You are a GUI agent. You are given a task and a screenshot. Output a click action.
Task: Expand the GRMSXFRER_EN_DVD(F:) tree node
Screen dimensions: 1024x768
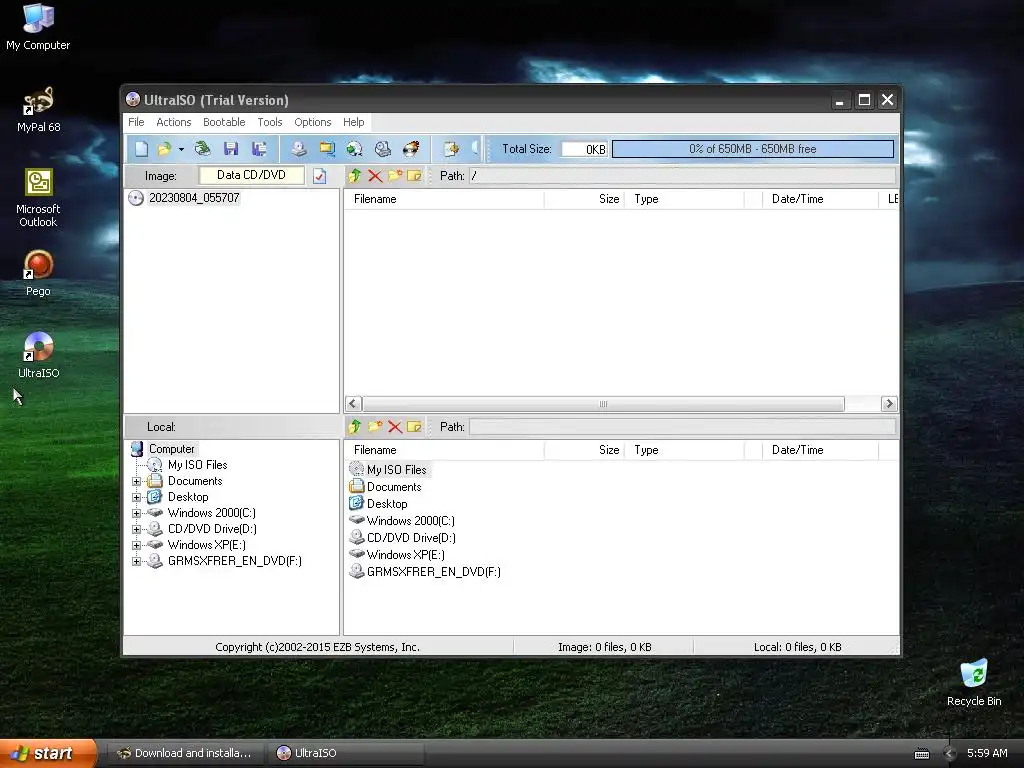tap(136, 561)
